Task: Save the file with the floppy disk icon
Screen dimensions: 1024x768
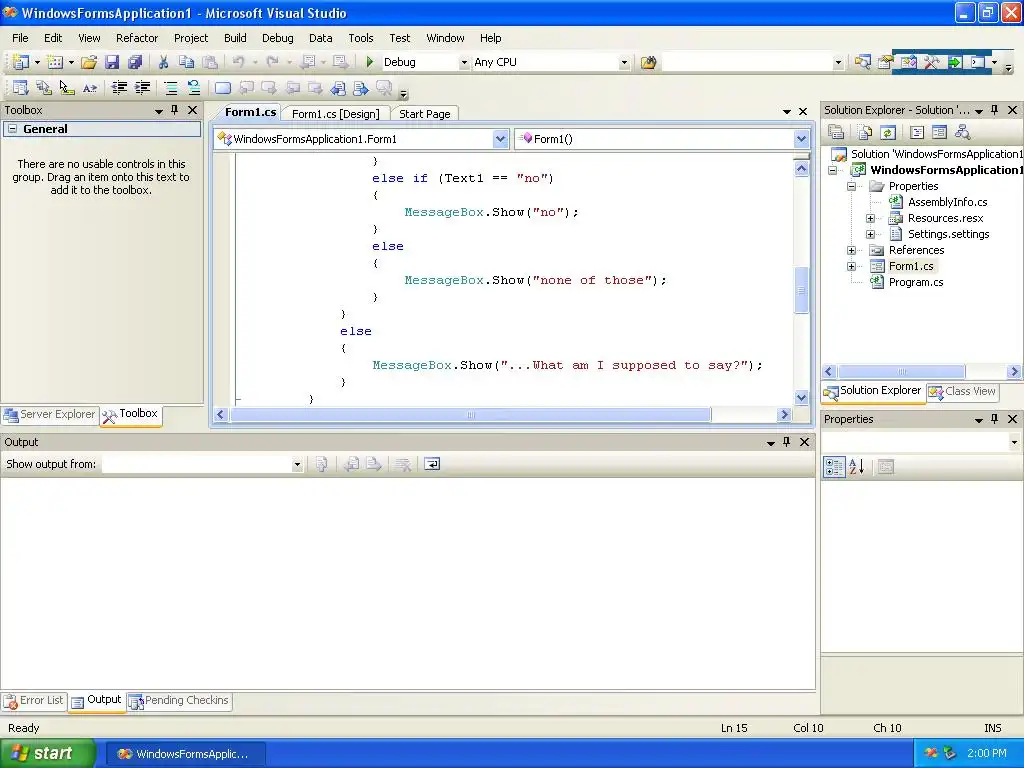Action: tap(112, 62)
